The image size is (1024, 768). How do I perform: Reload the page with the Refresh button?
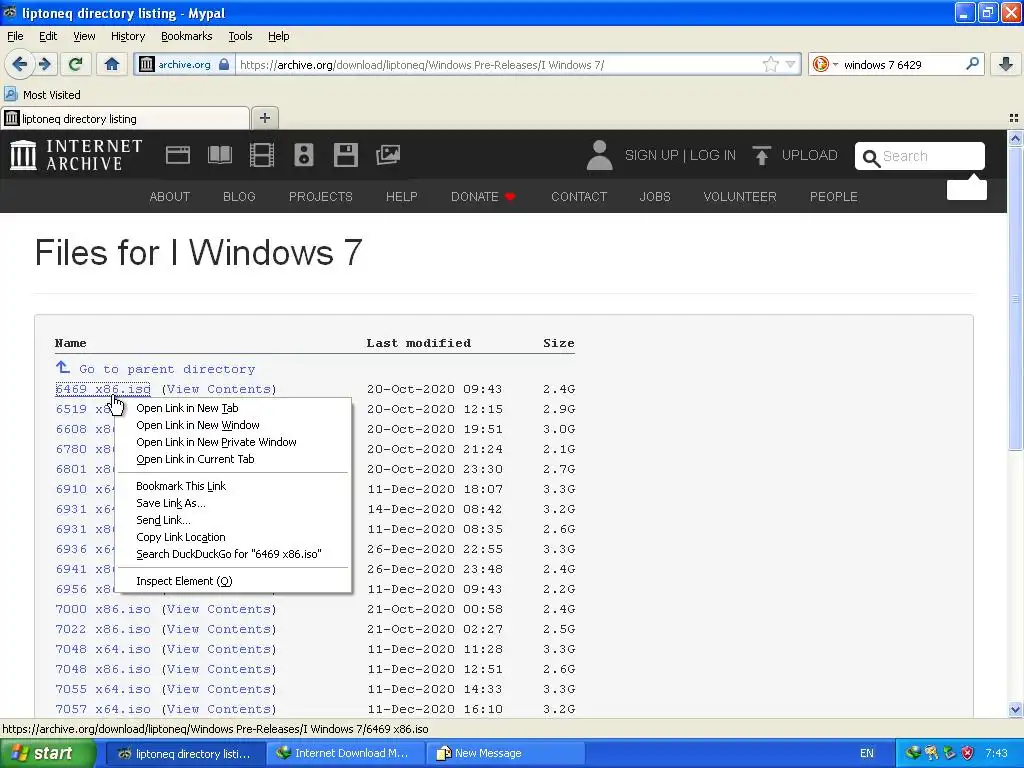(76, 64)
